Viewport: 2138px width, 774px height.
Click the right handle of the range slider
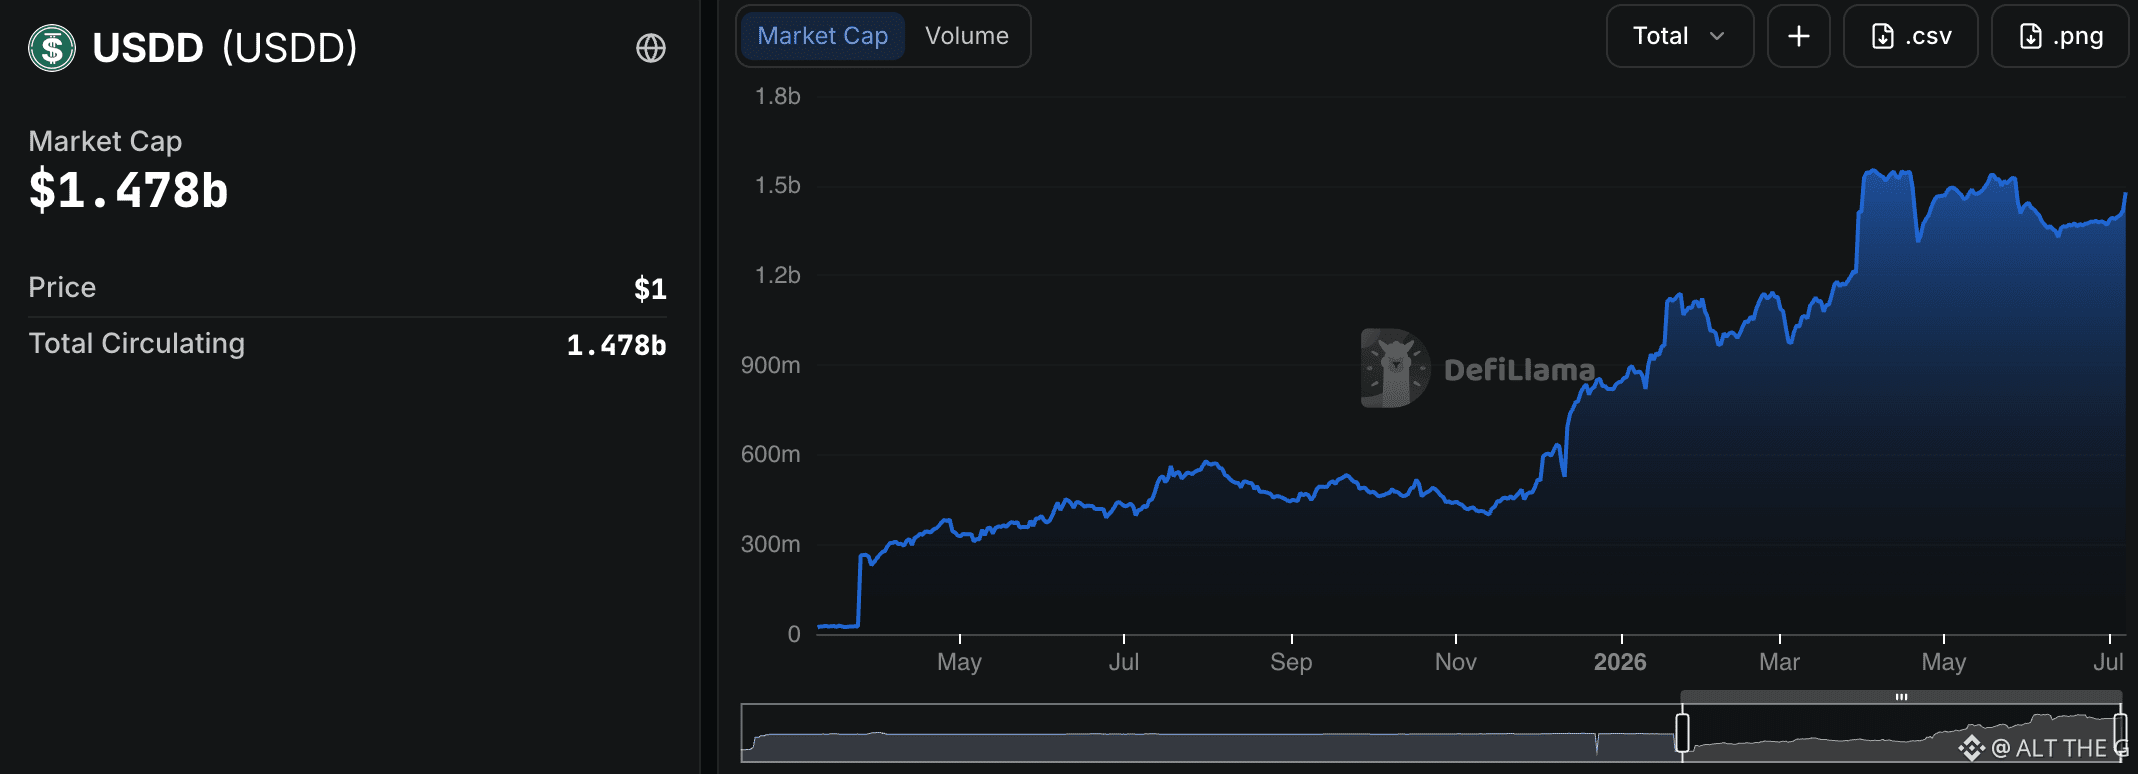pos(2119,732)
